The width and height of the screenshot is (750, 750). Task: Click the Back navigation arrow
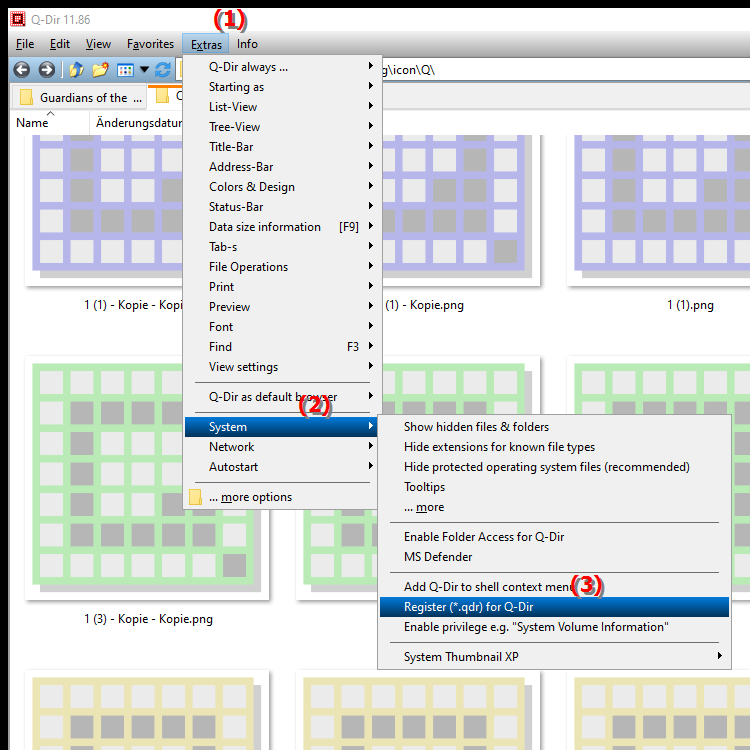point(22,70)
